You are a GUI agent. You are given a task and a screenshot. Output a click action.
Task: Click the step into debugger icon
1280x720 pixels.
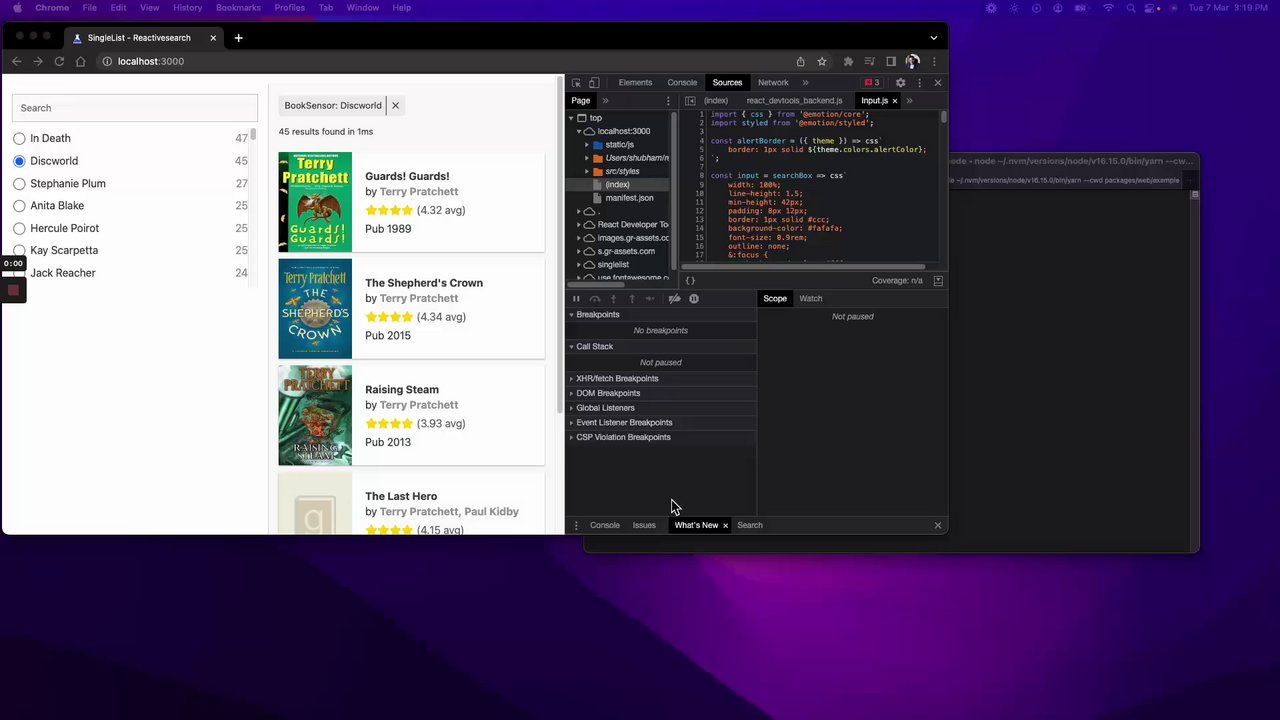pyautogui.click(x=614, y=299)
